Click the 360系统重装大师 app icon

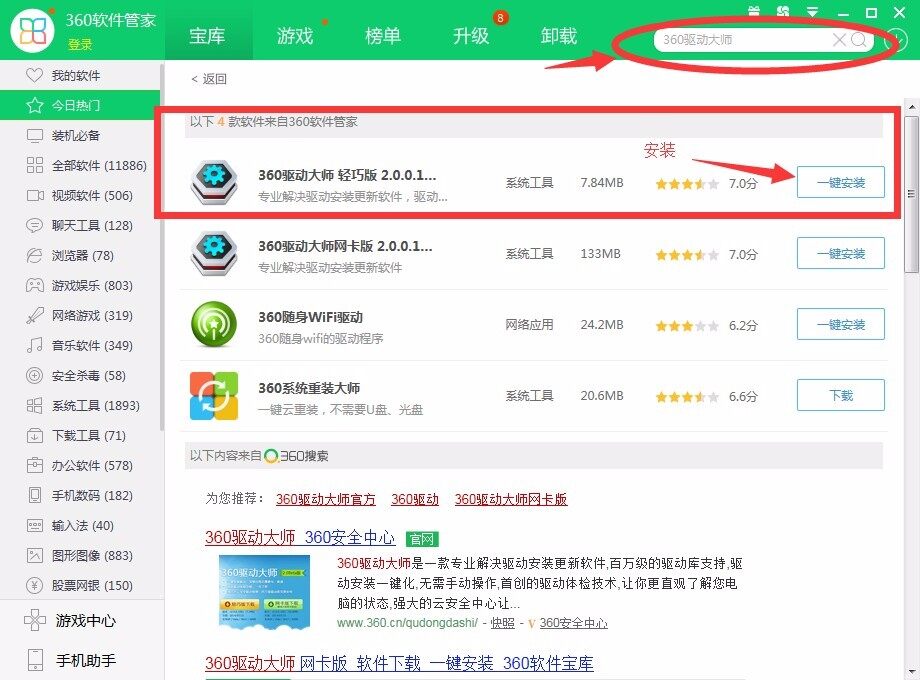coord(213,395)
